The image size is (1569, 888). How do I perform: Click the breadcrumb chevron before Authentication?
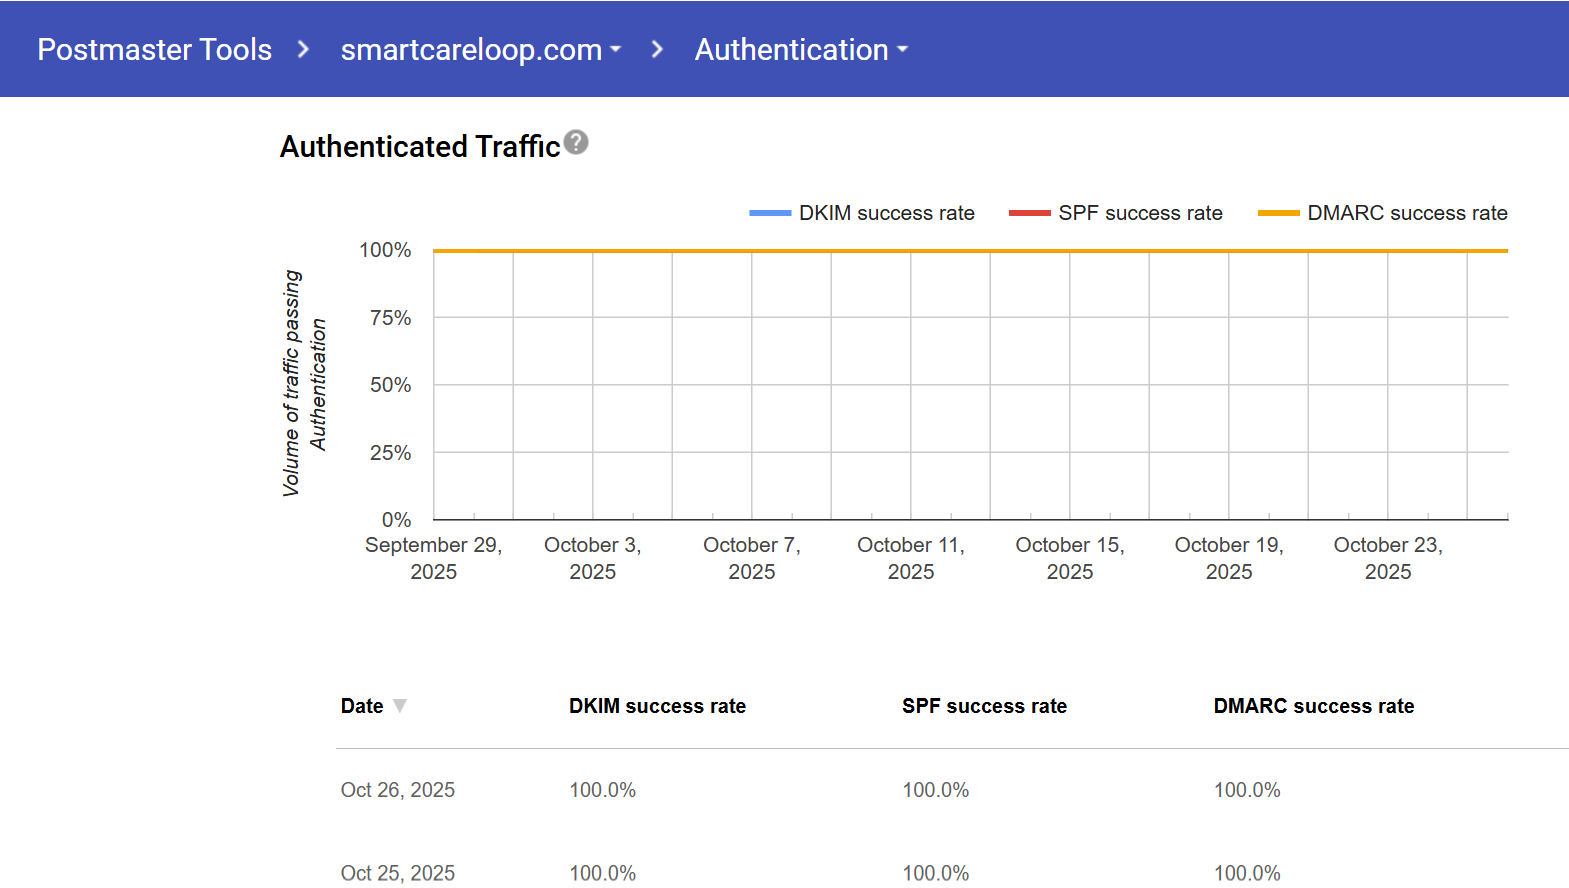657,49
